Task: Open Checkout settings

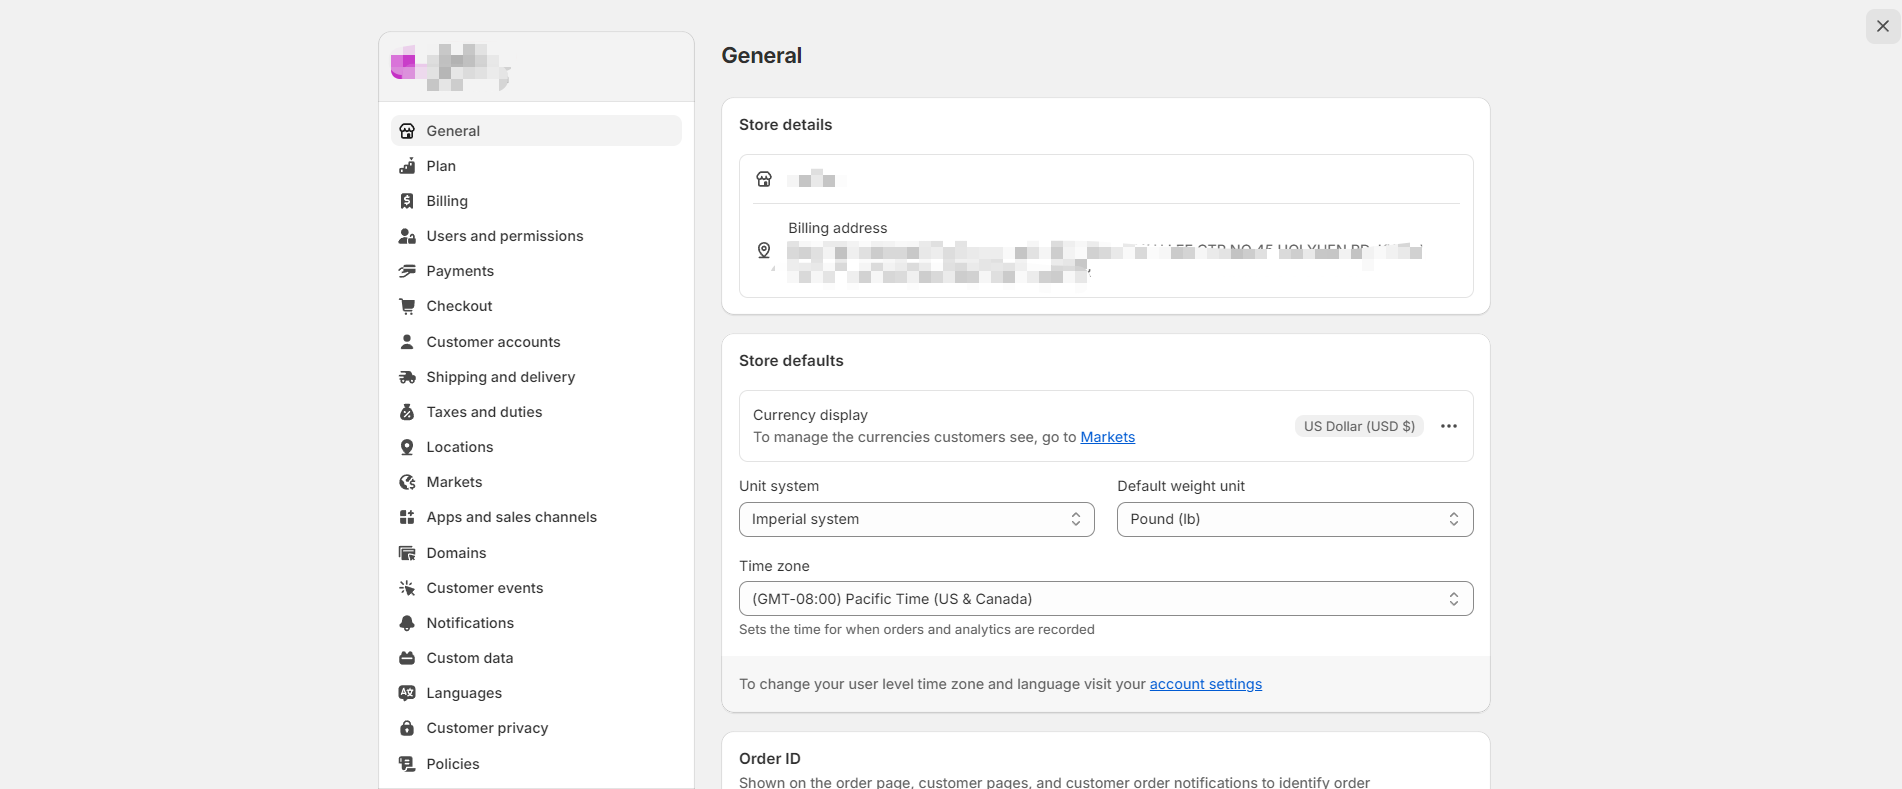Action: (536, 306)
